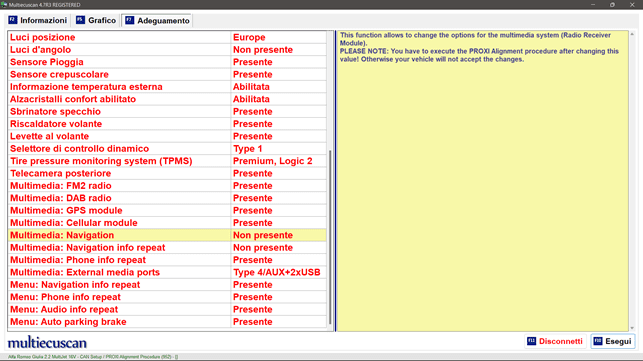Click the Europe value cell
This screenshot has height=361, width=643.
tap(278, 37)
